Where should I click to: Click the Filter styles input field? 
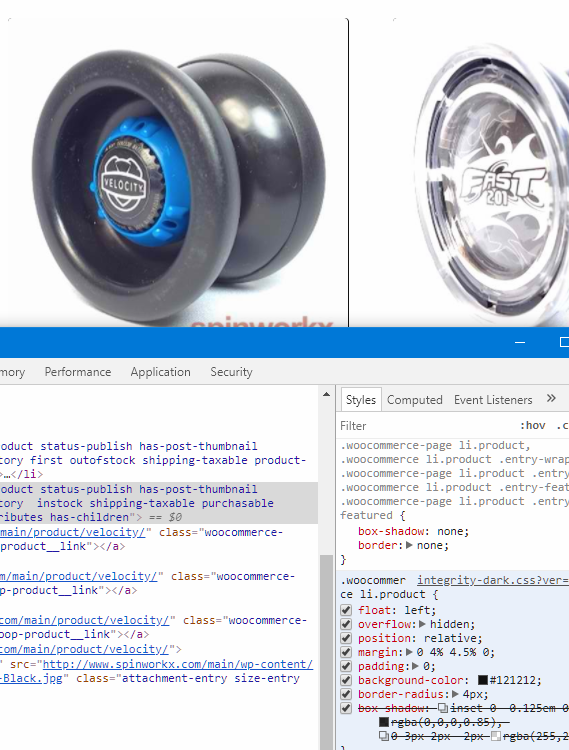426,426
